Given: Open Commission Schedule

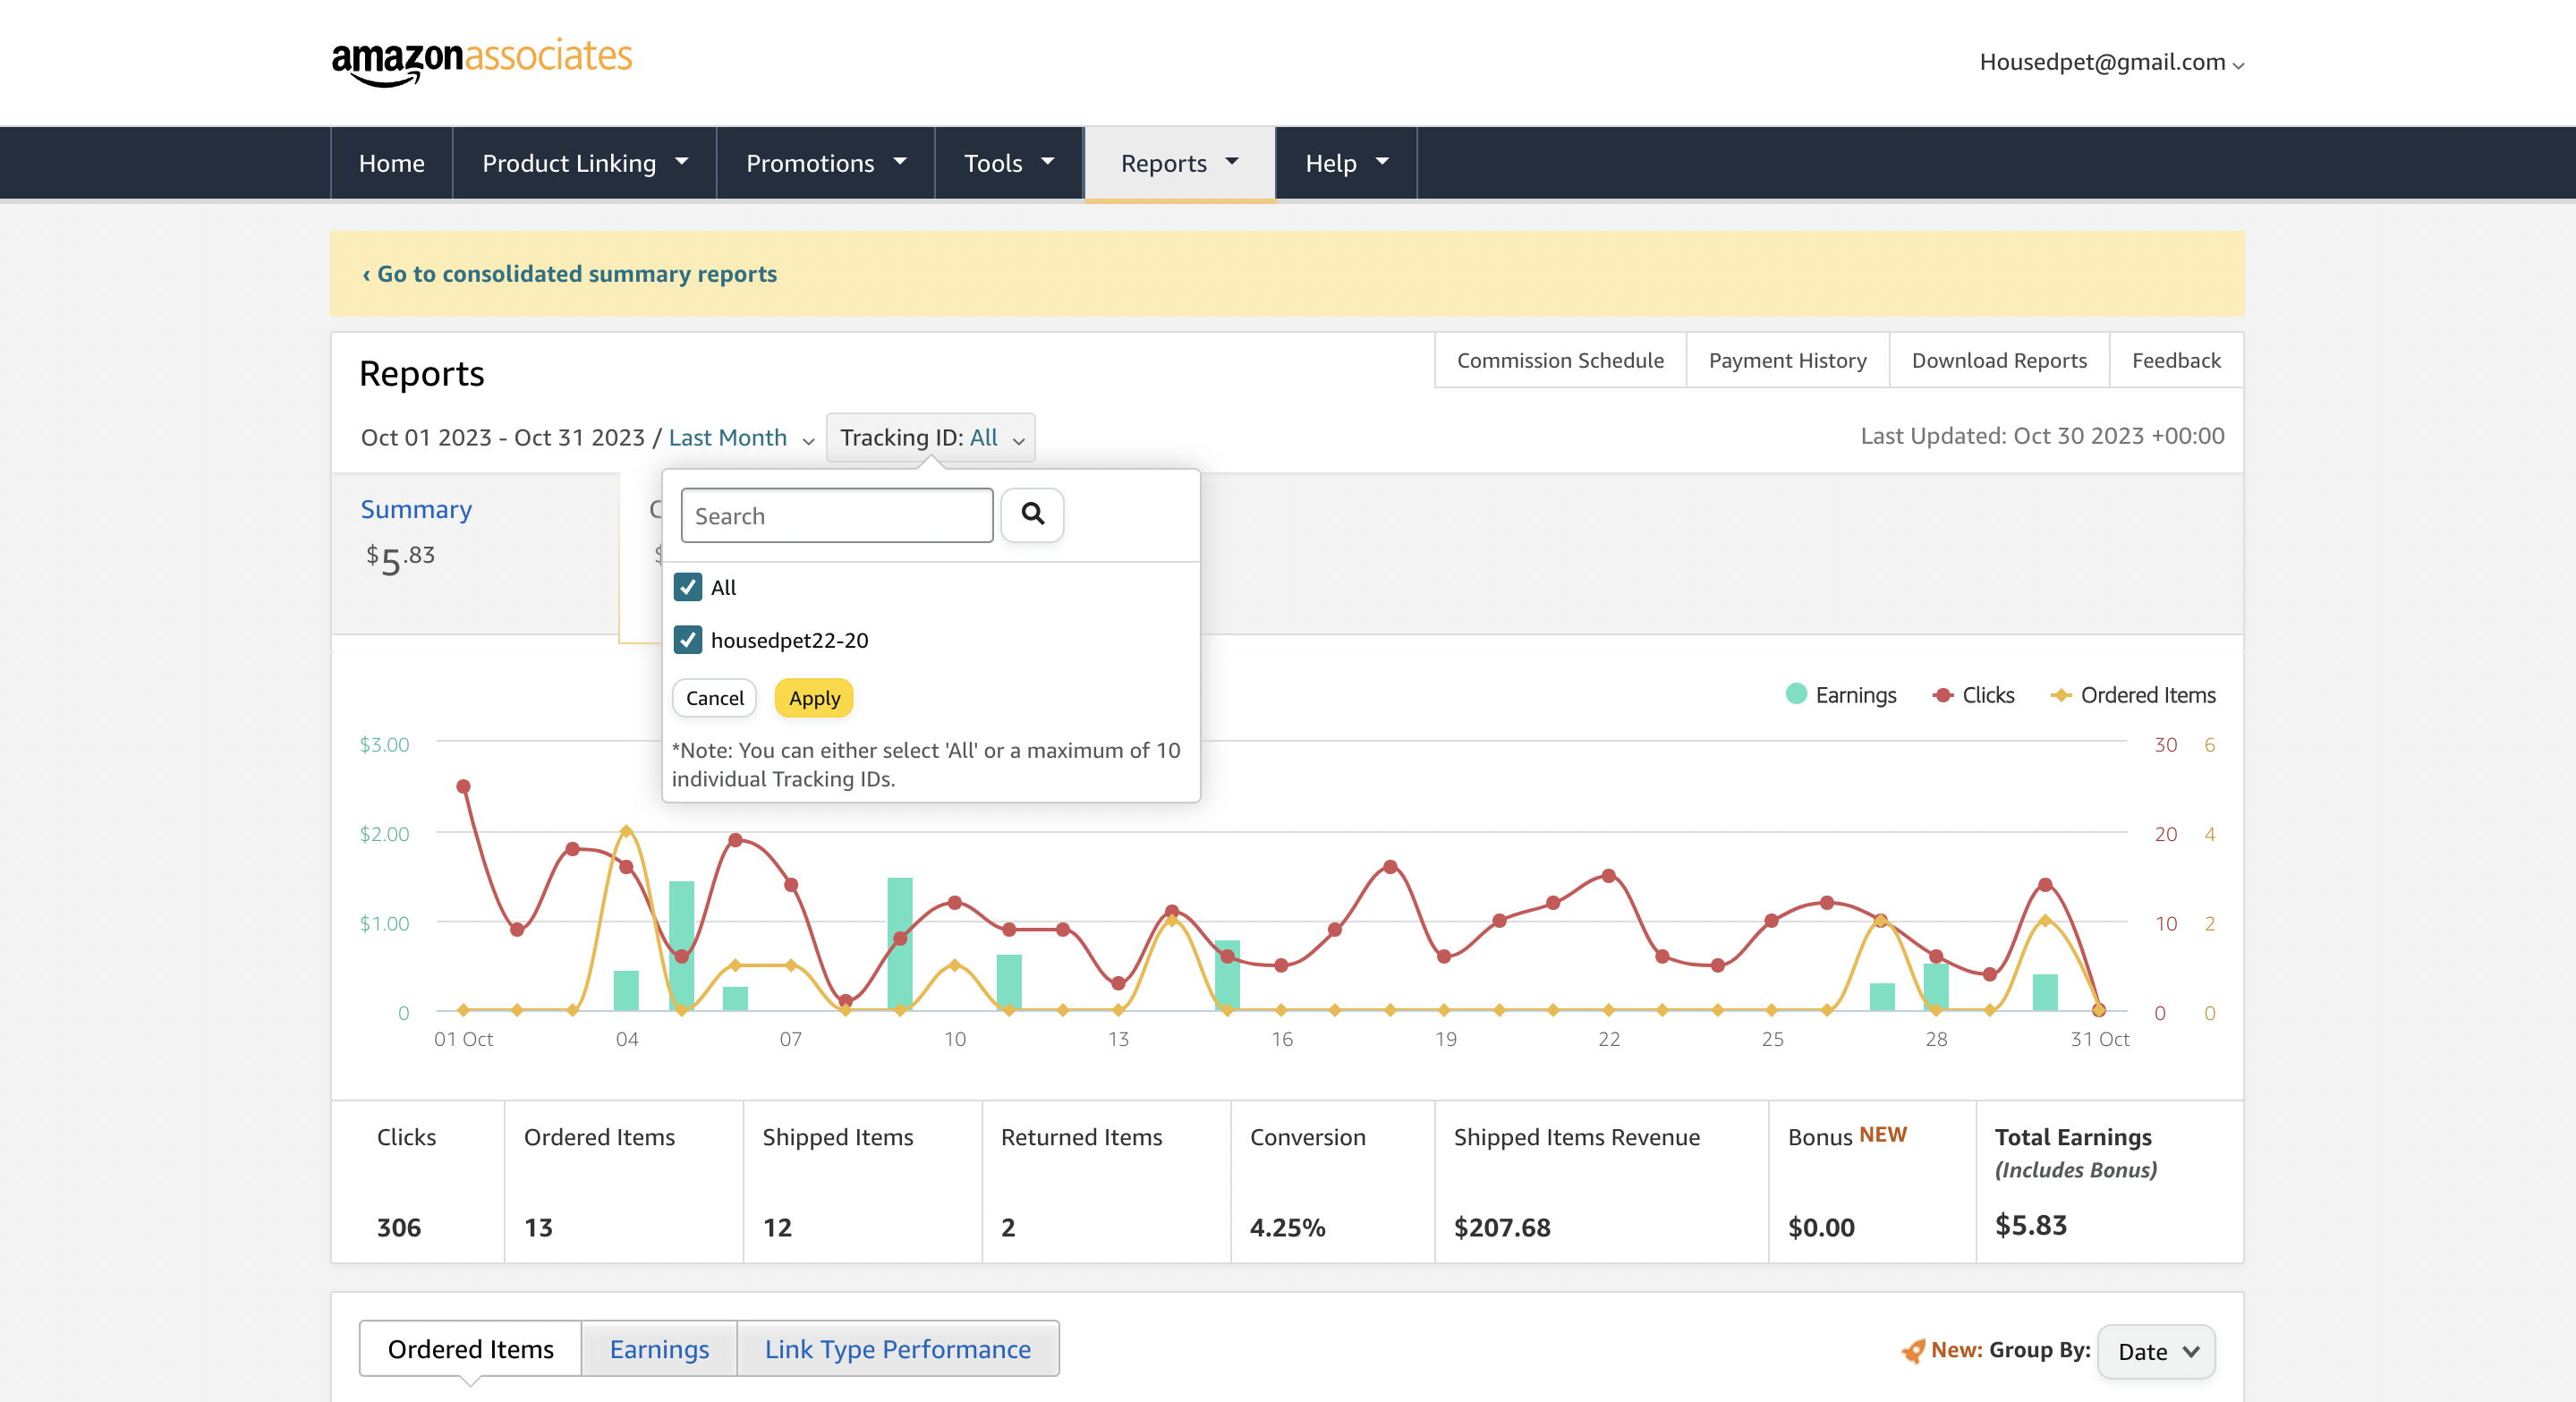Looking at the screenshot, I should tap(1560, 360).
